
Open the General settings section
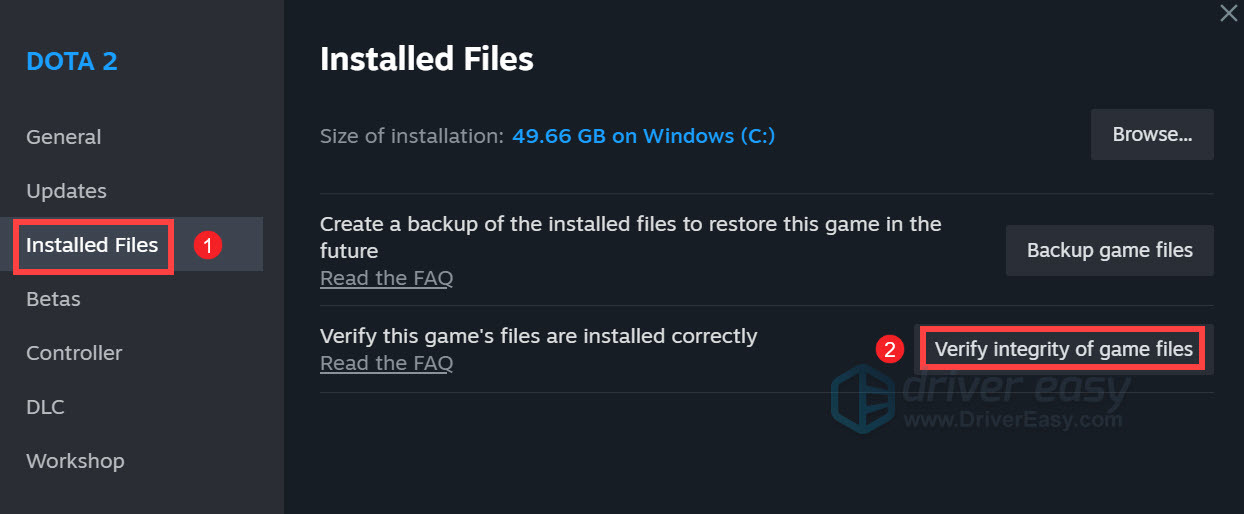(63, 137)
